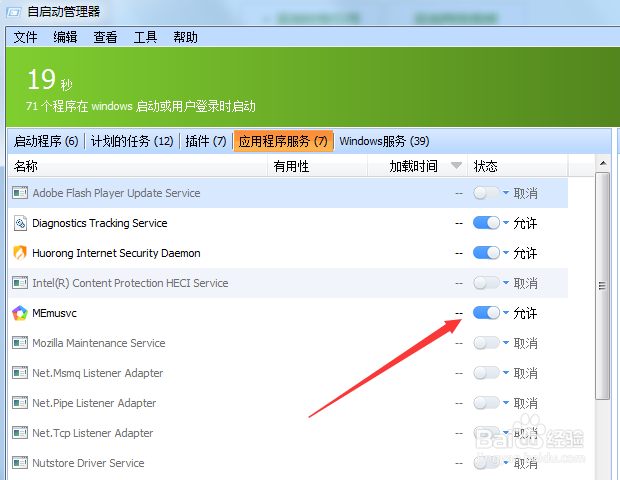This screenshot has width=620, height=480.
Task: Open the Diagnostics Tracking Service status dropdown arrow
Action: (x=506, y=223)
